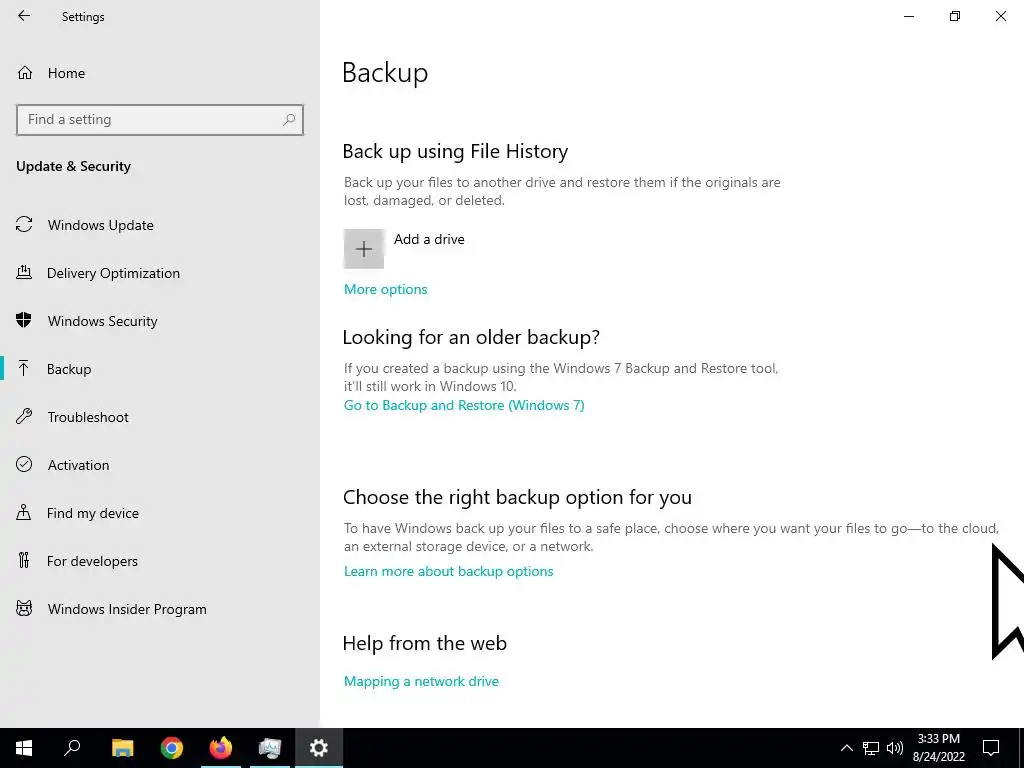The height and width of the screenshot is (768, 1024).
Task: Click the search magnifier in Find a setting
Action: tap(289, 120)
